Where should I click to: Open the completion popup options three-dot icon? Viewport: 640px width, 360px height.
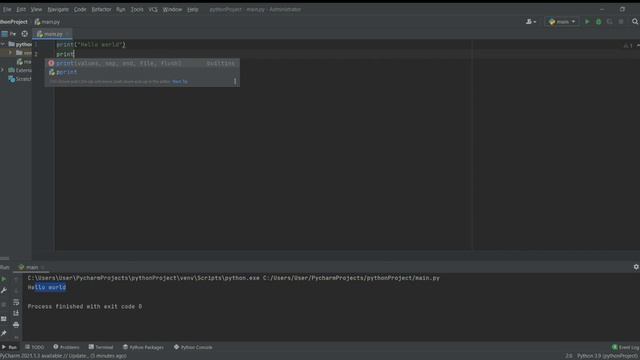click(x=235, y=82)
